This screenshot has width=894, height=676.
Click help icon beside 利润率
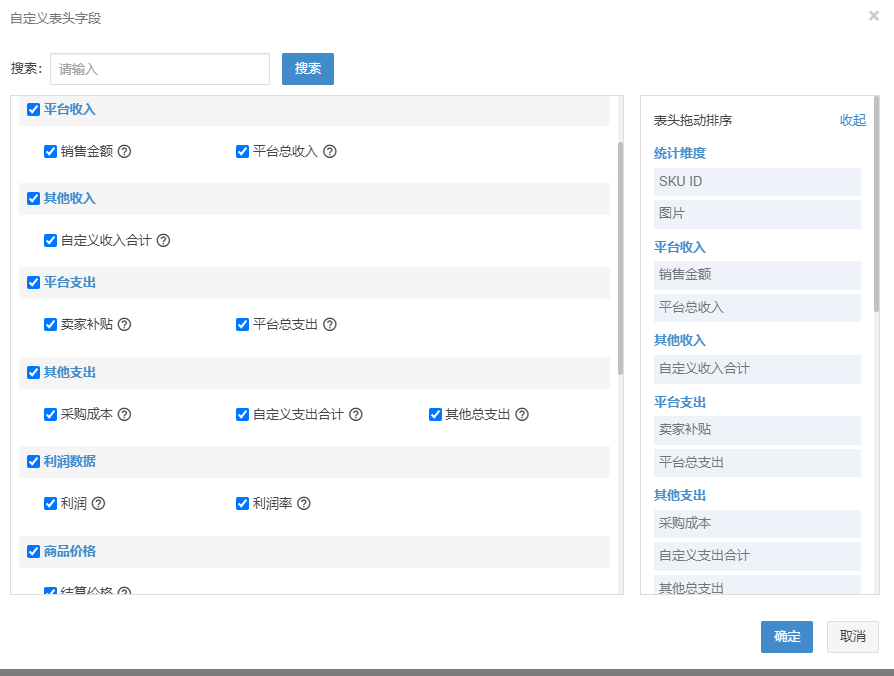point(304,503)
